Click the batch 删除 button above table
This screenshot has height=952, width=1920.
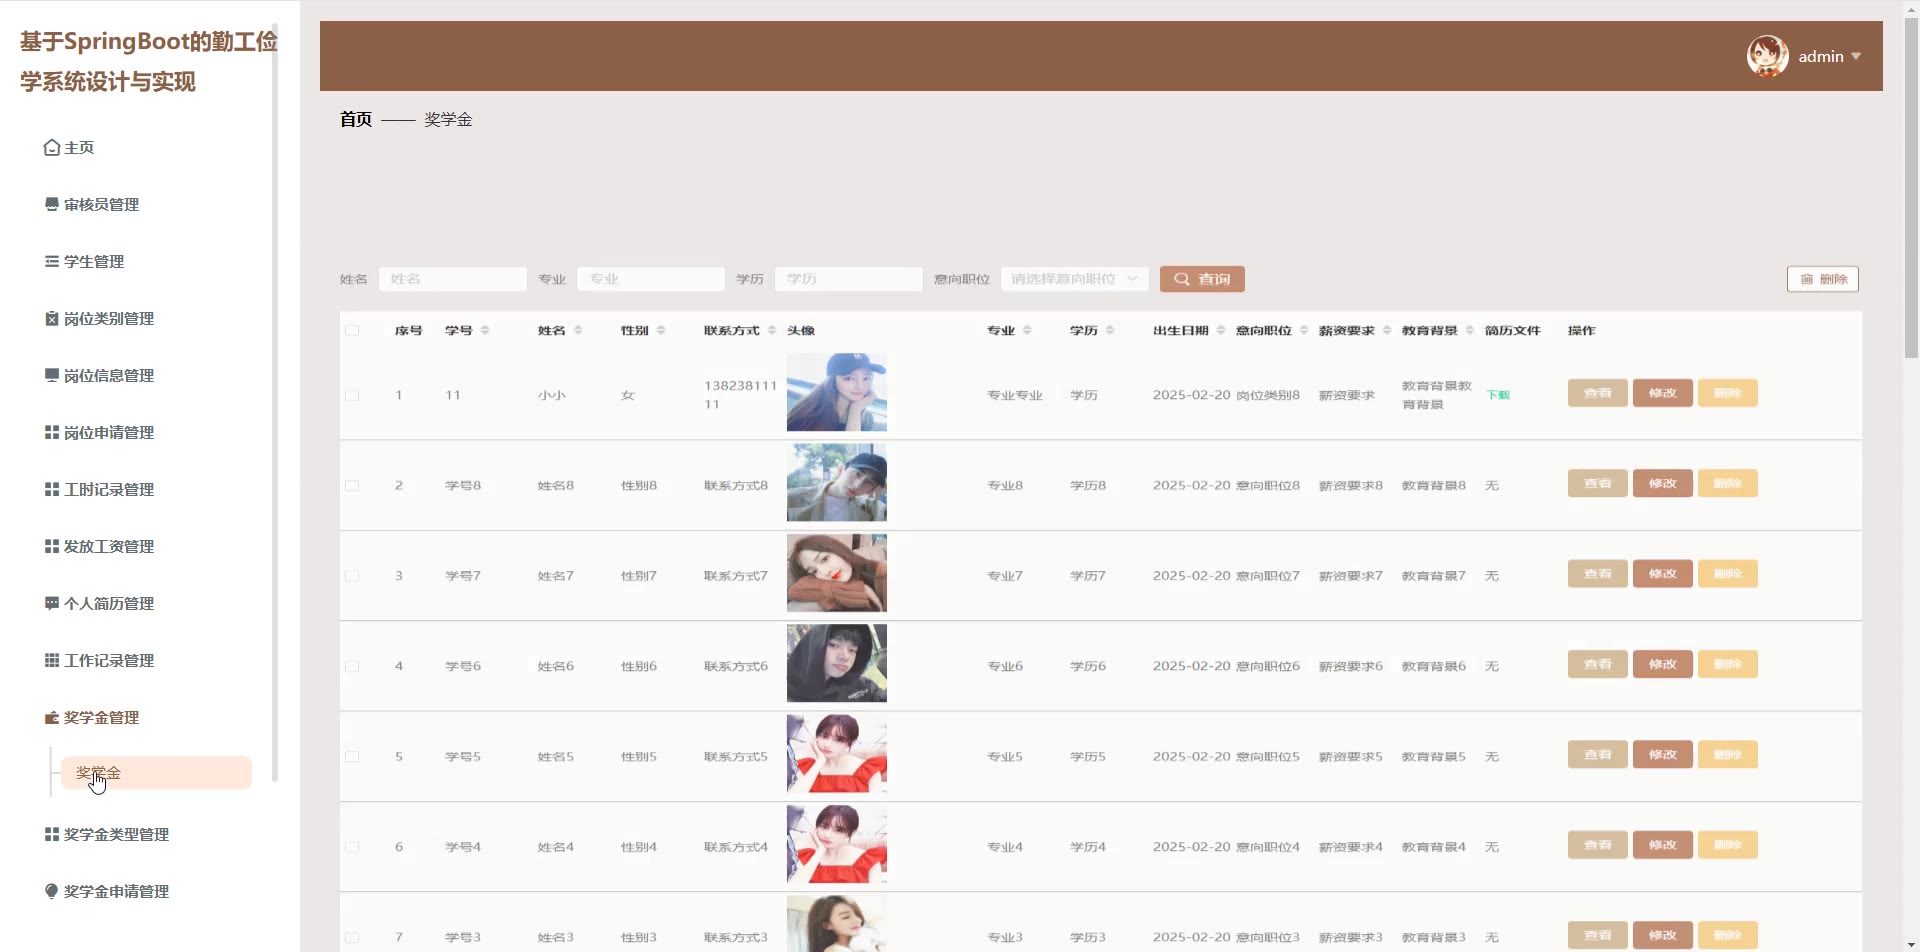tap(1823, 279)
